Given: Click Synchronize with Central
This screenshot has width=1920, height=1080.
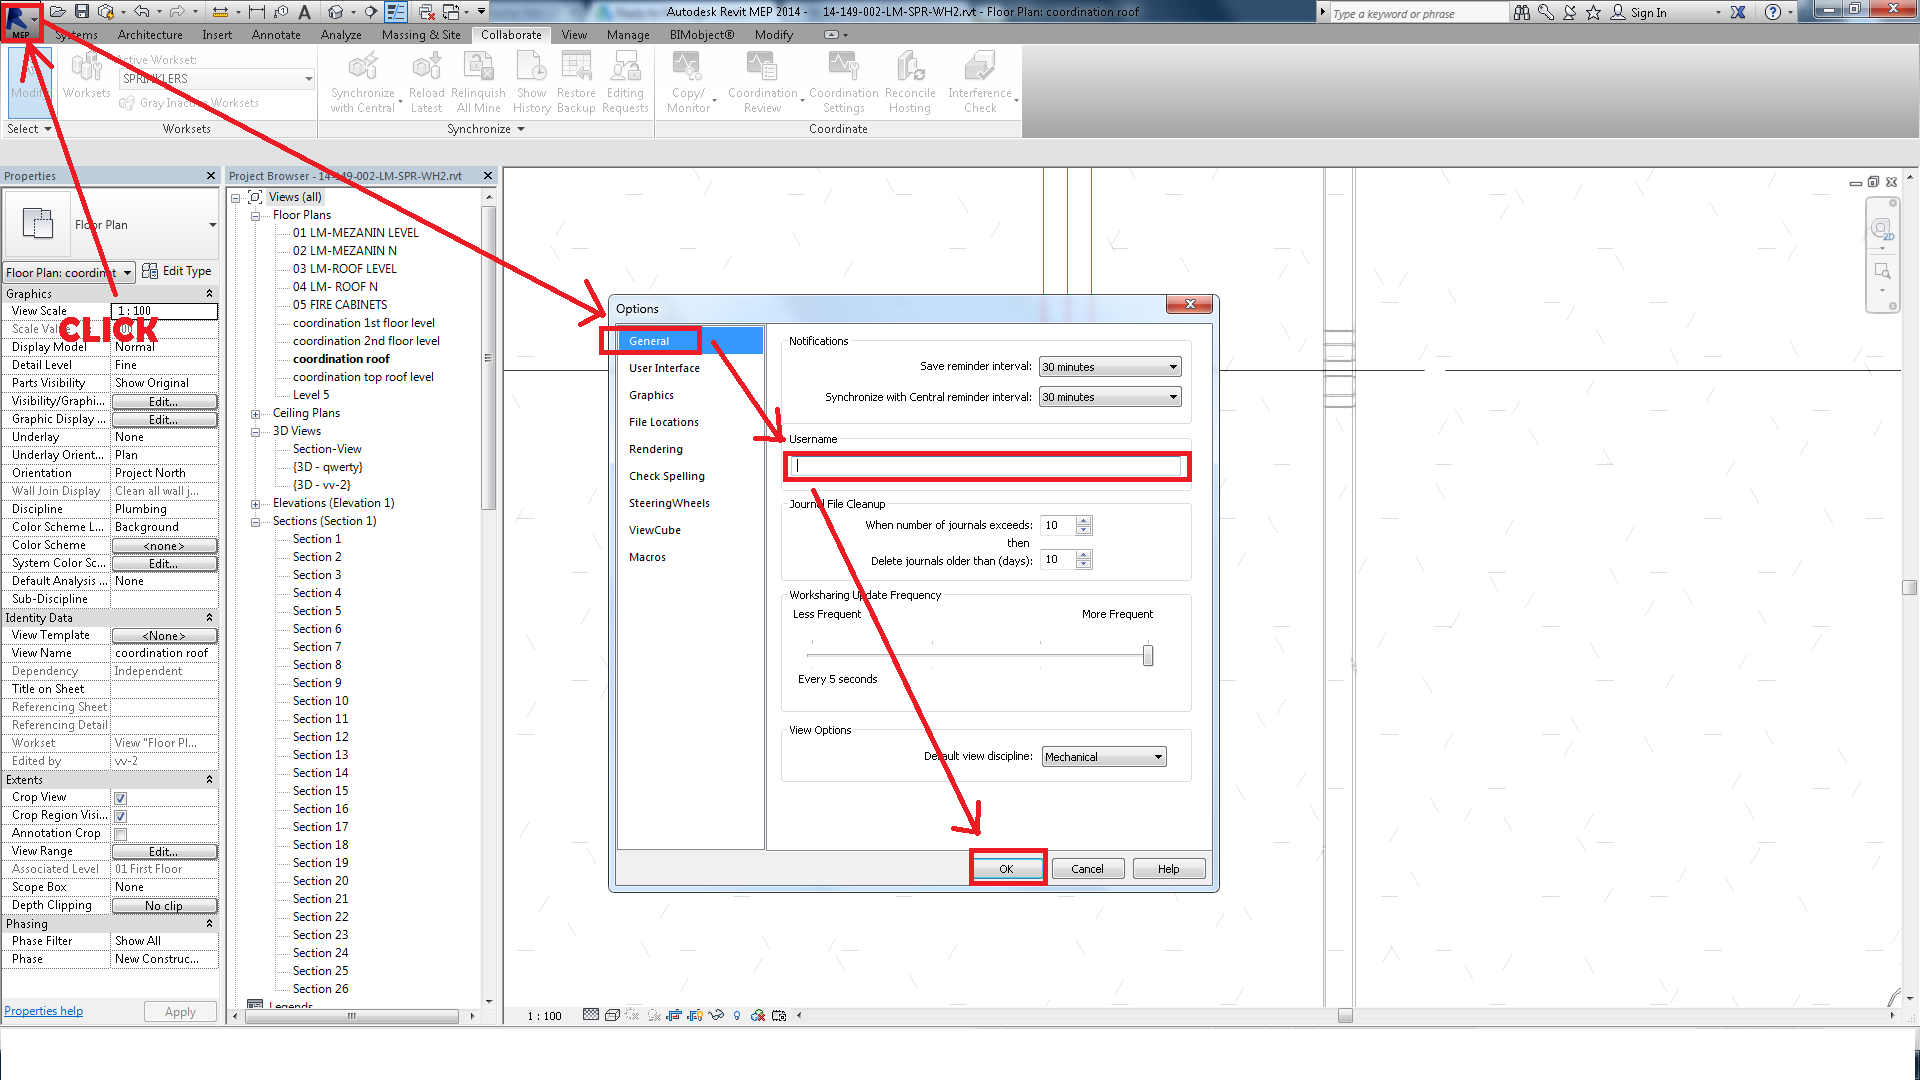Looking at the screenshot, I should [363, 80].
